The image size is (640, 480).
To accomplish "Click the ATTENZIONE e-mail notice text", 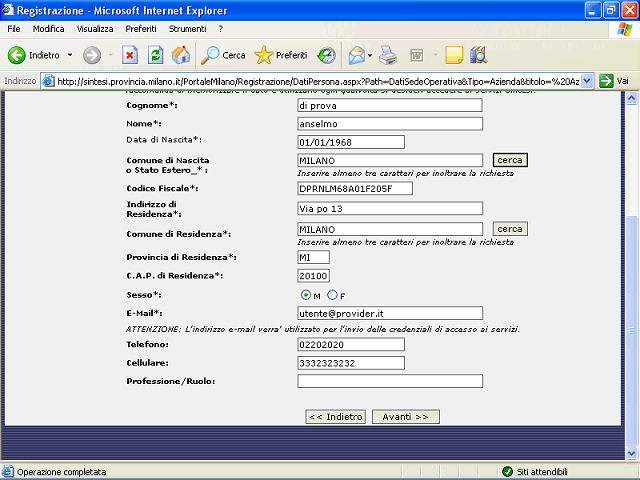I will 322,329.
